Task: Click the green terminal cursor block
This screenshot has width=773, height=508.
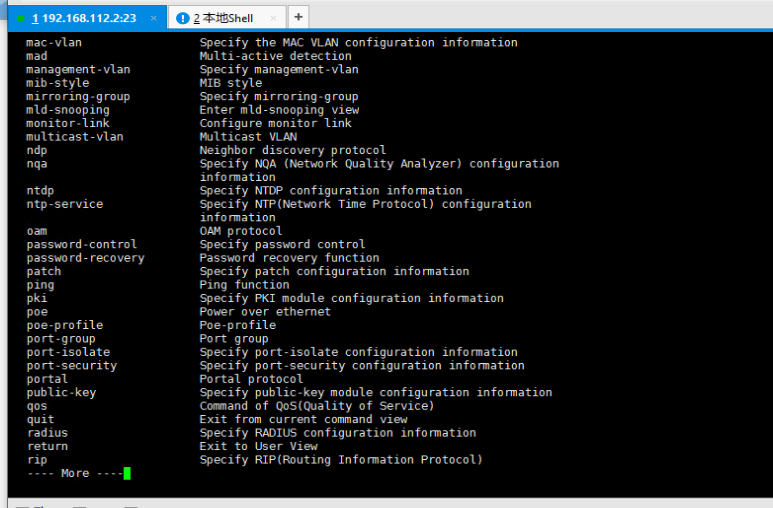Action: pyautogui.click(x=127, y=473)
